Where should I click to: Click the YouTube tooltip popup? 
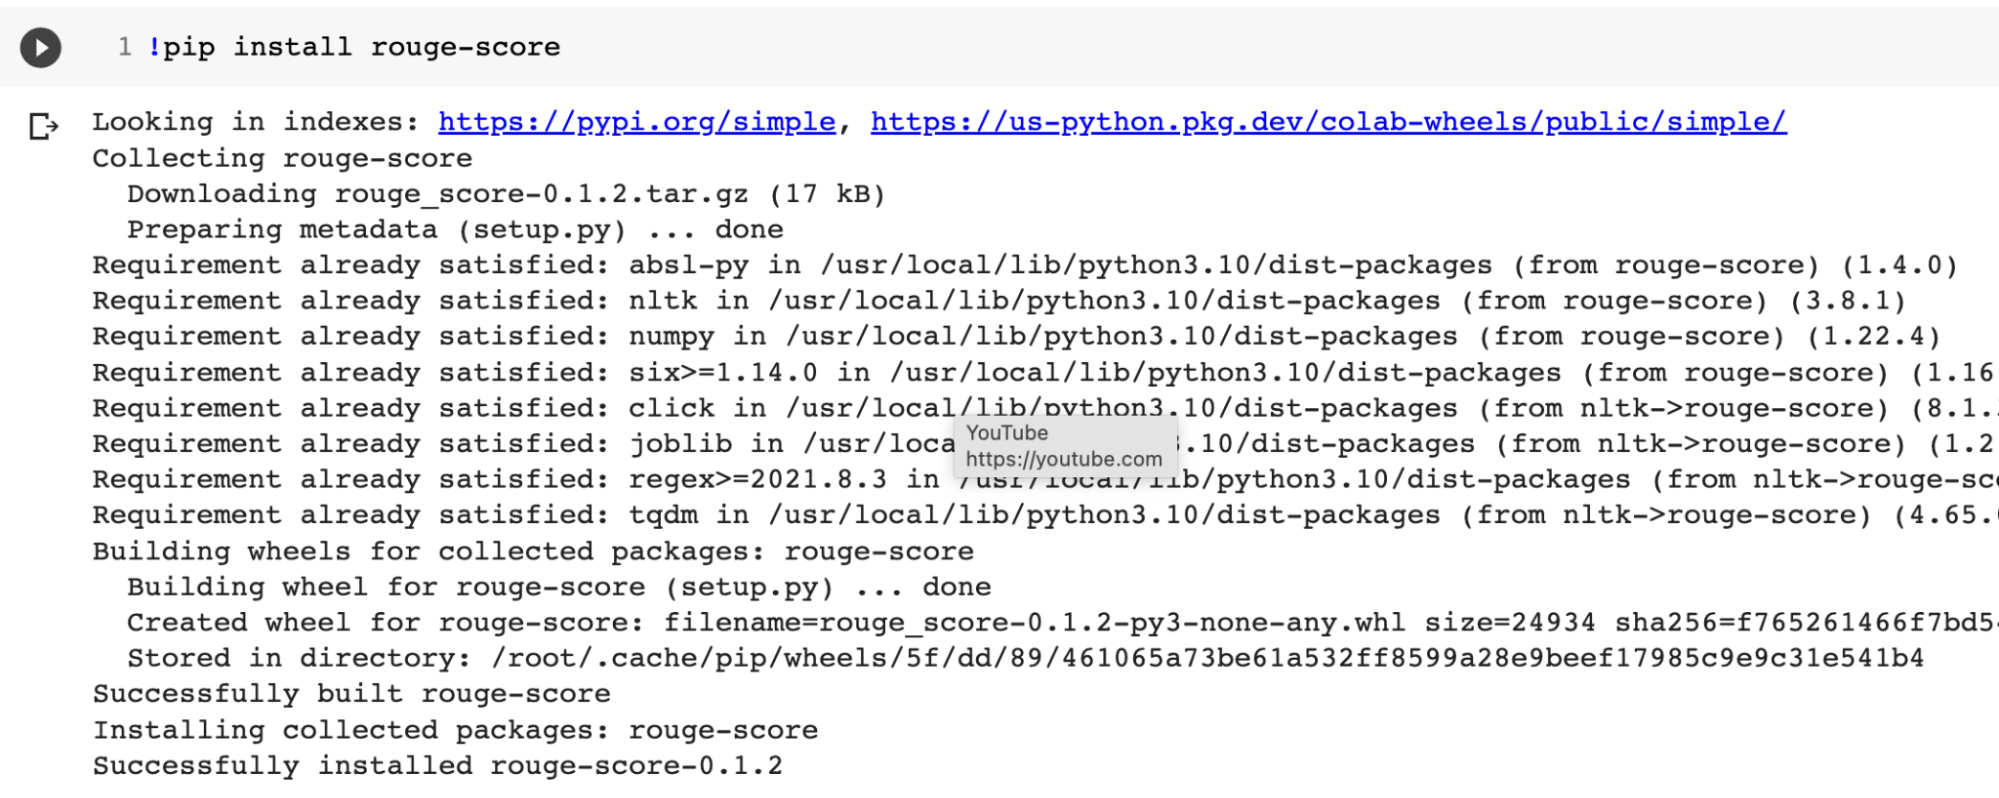(x=1063, y=446)
